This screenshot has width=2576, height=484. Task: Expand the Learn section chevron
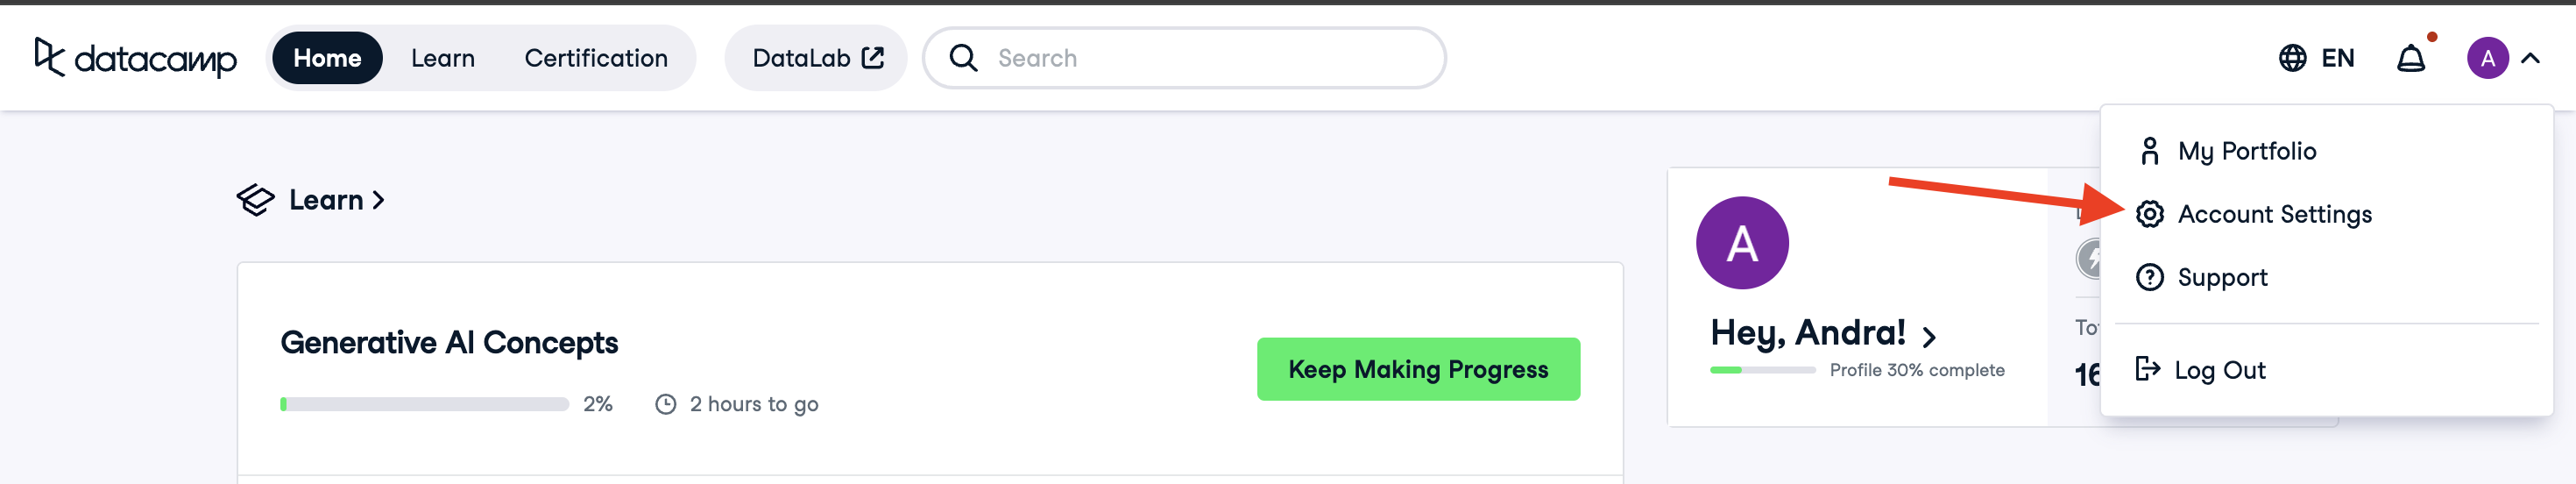pyautogui.click(x=378, y=200)
